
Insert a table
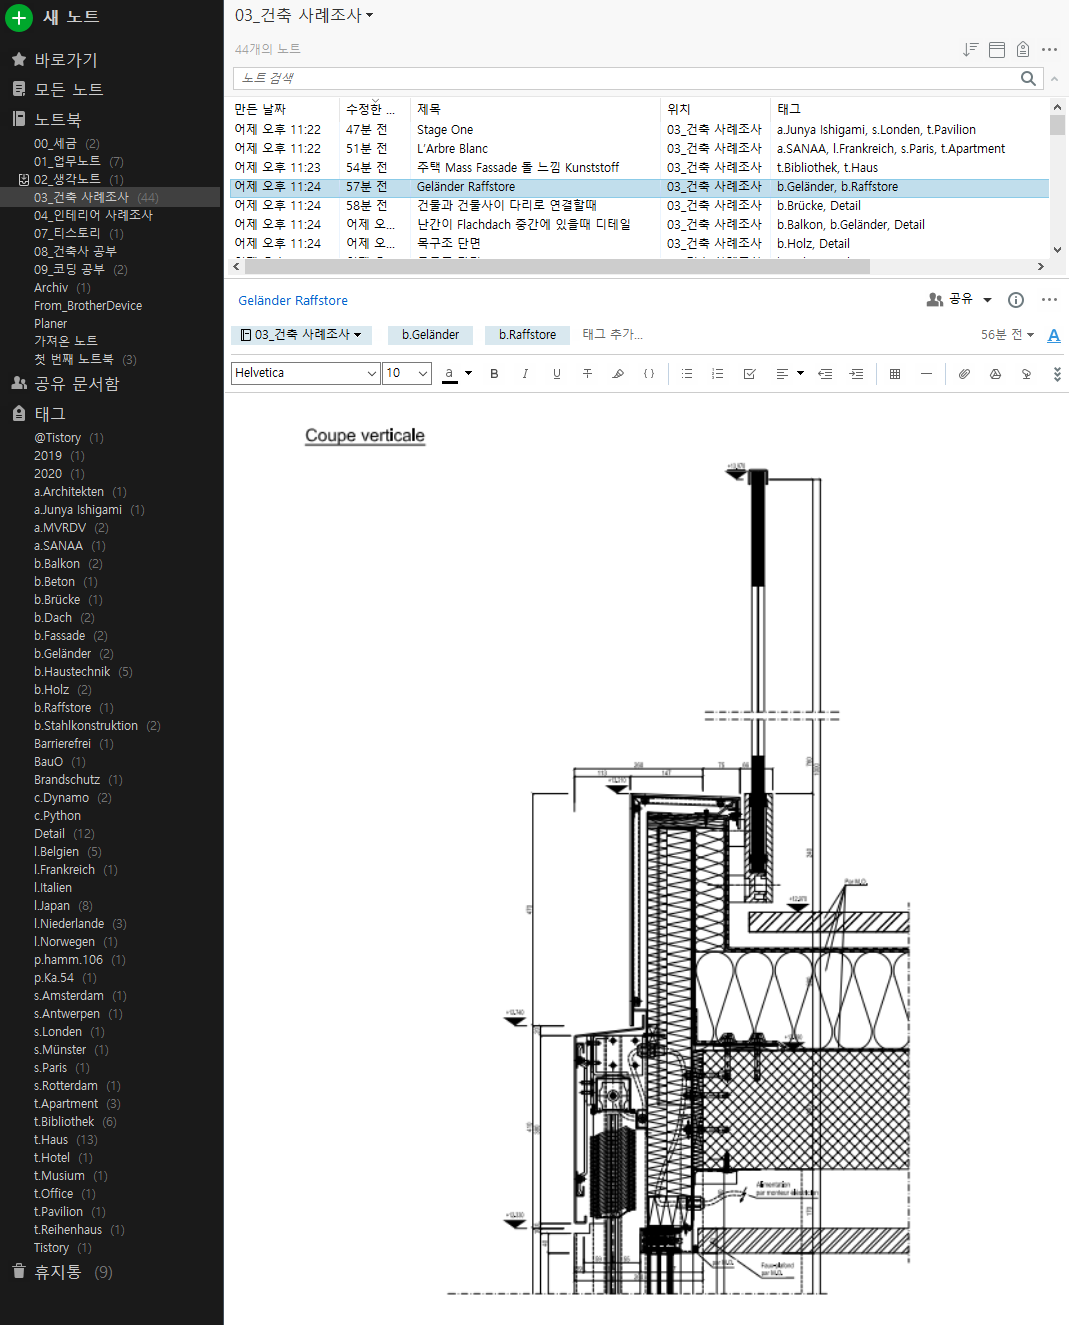[895, 374]
